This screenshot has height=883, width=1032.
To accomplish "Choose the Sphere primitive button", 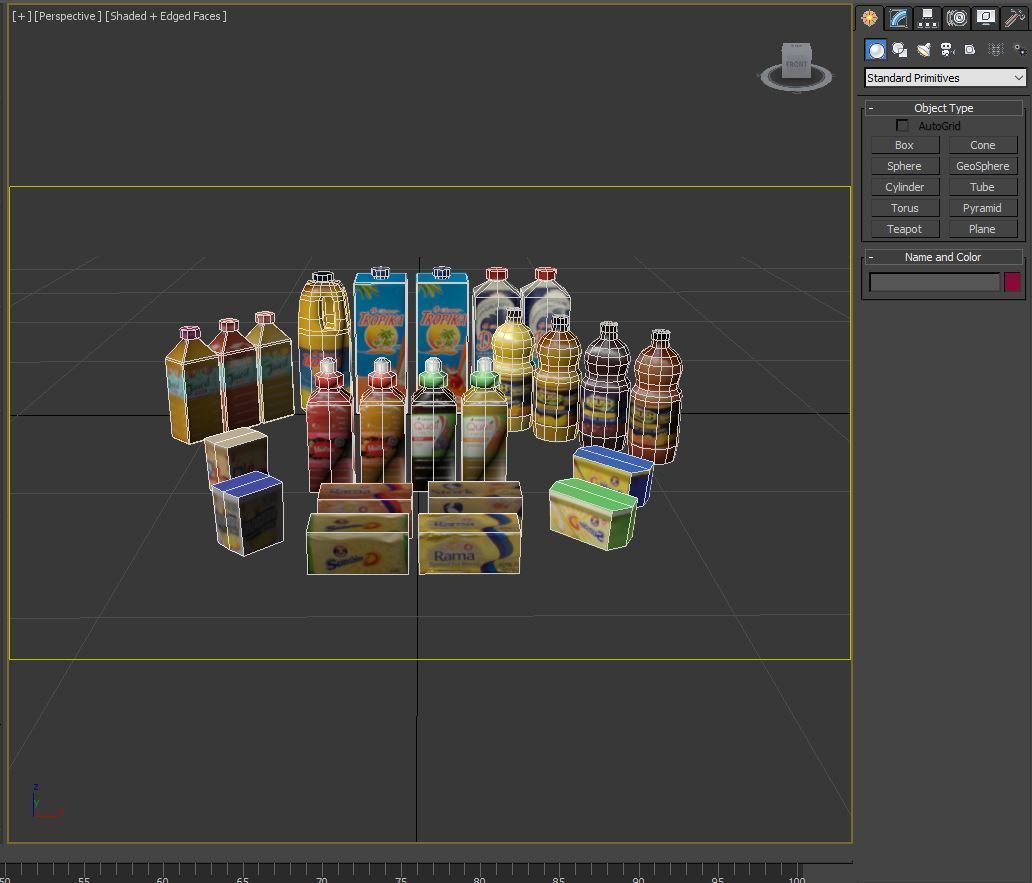I will coord(904,166).
